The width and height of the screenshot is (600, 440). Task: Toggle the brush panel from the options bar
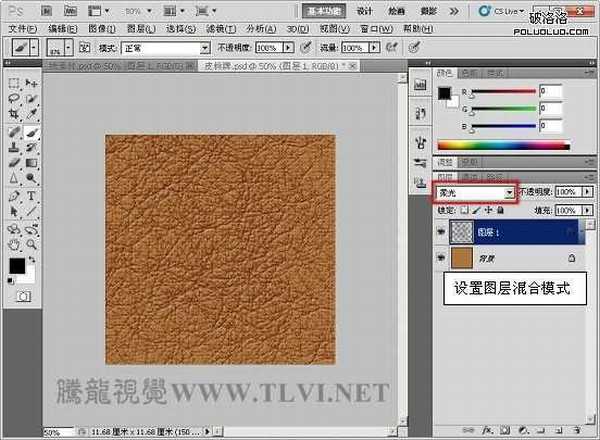[84, 47]
